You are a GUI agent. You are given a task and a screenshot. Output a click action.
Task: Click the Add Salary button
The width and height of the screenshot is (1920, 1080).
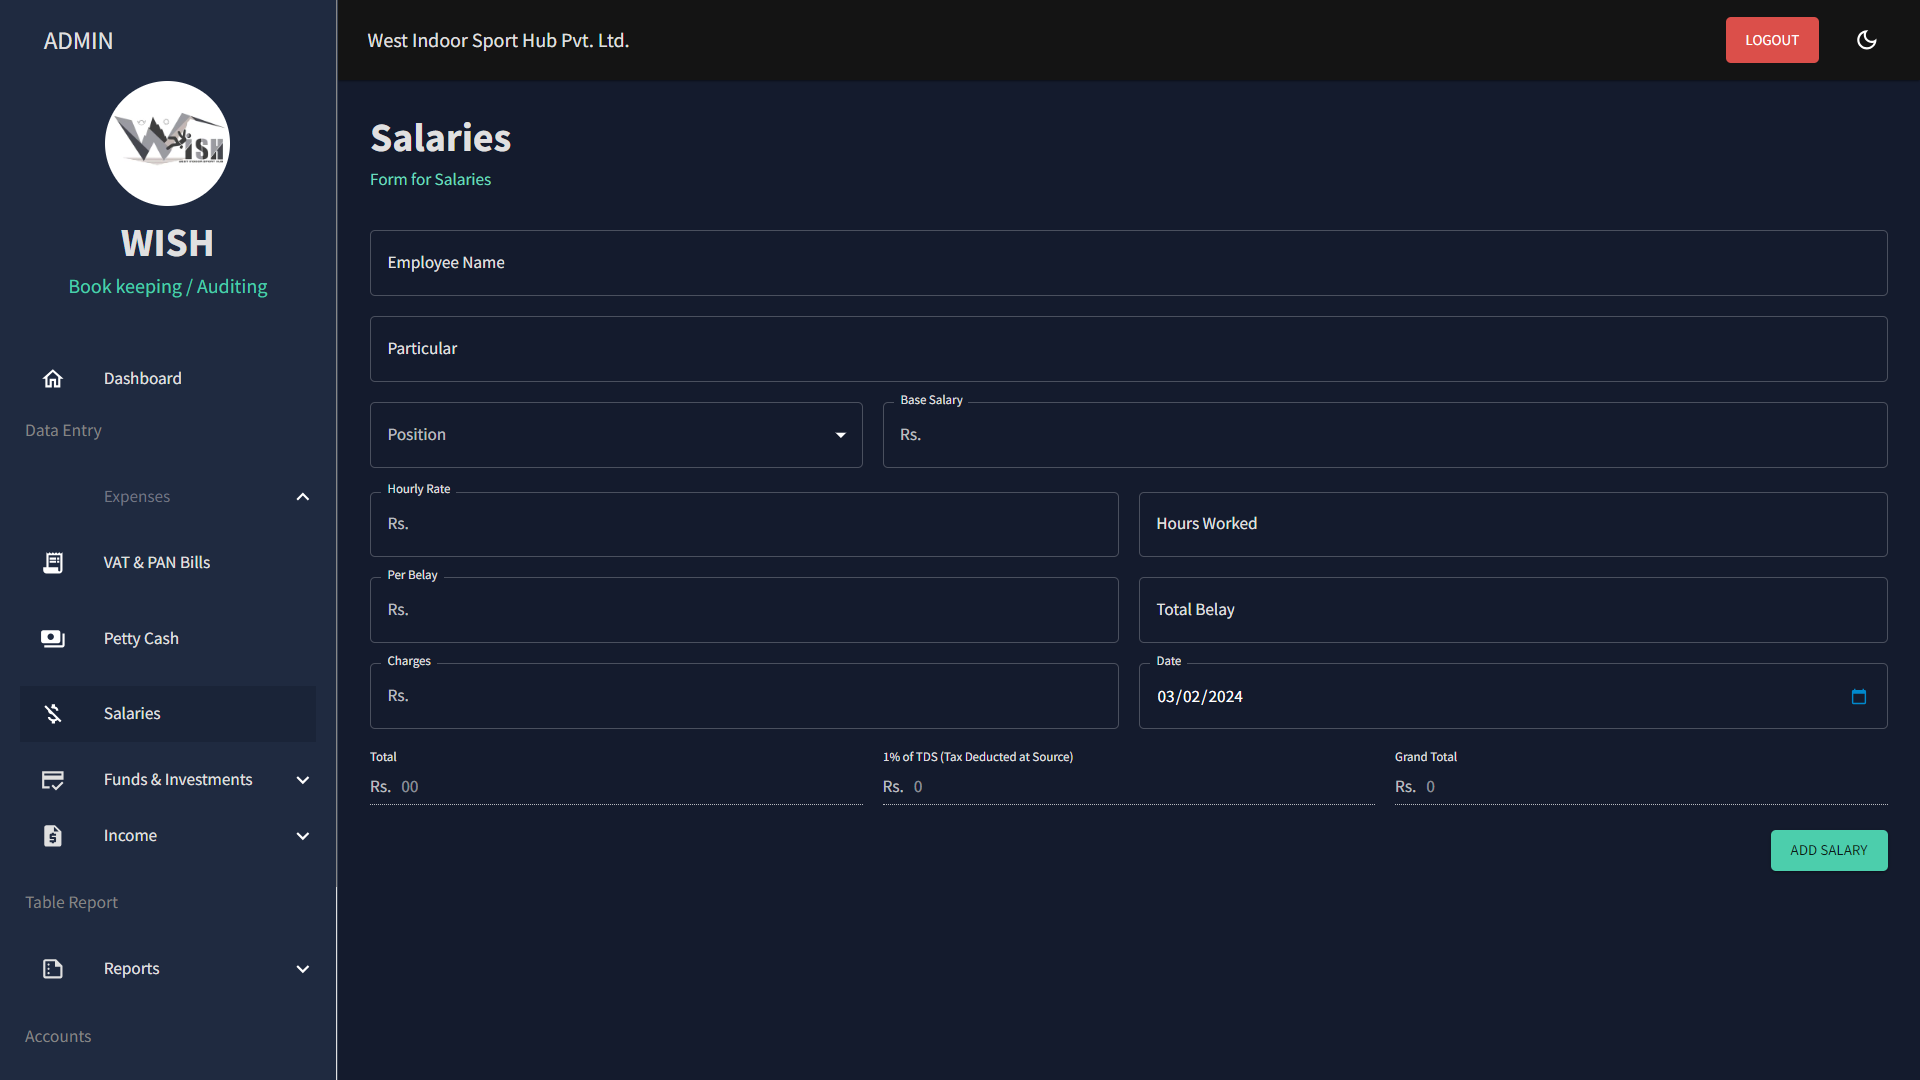click(1828, 851)
